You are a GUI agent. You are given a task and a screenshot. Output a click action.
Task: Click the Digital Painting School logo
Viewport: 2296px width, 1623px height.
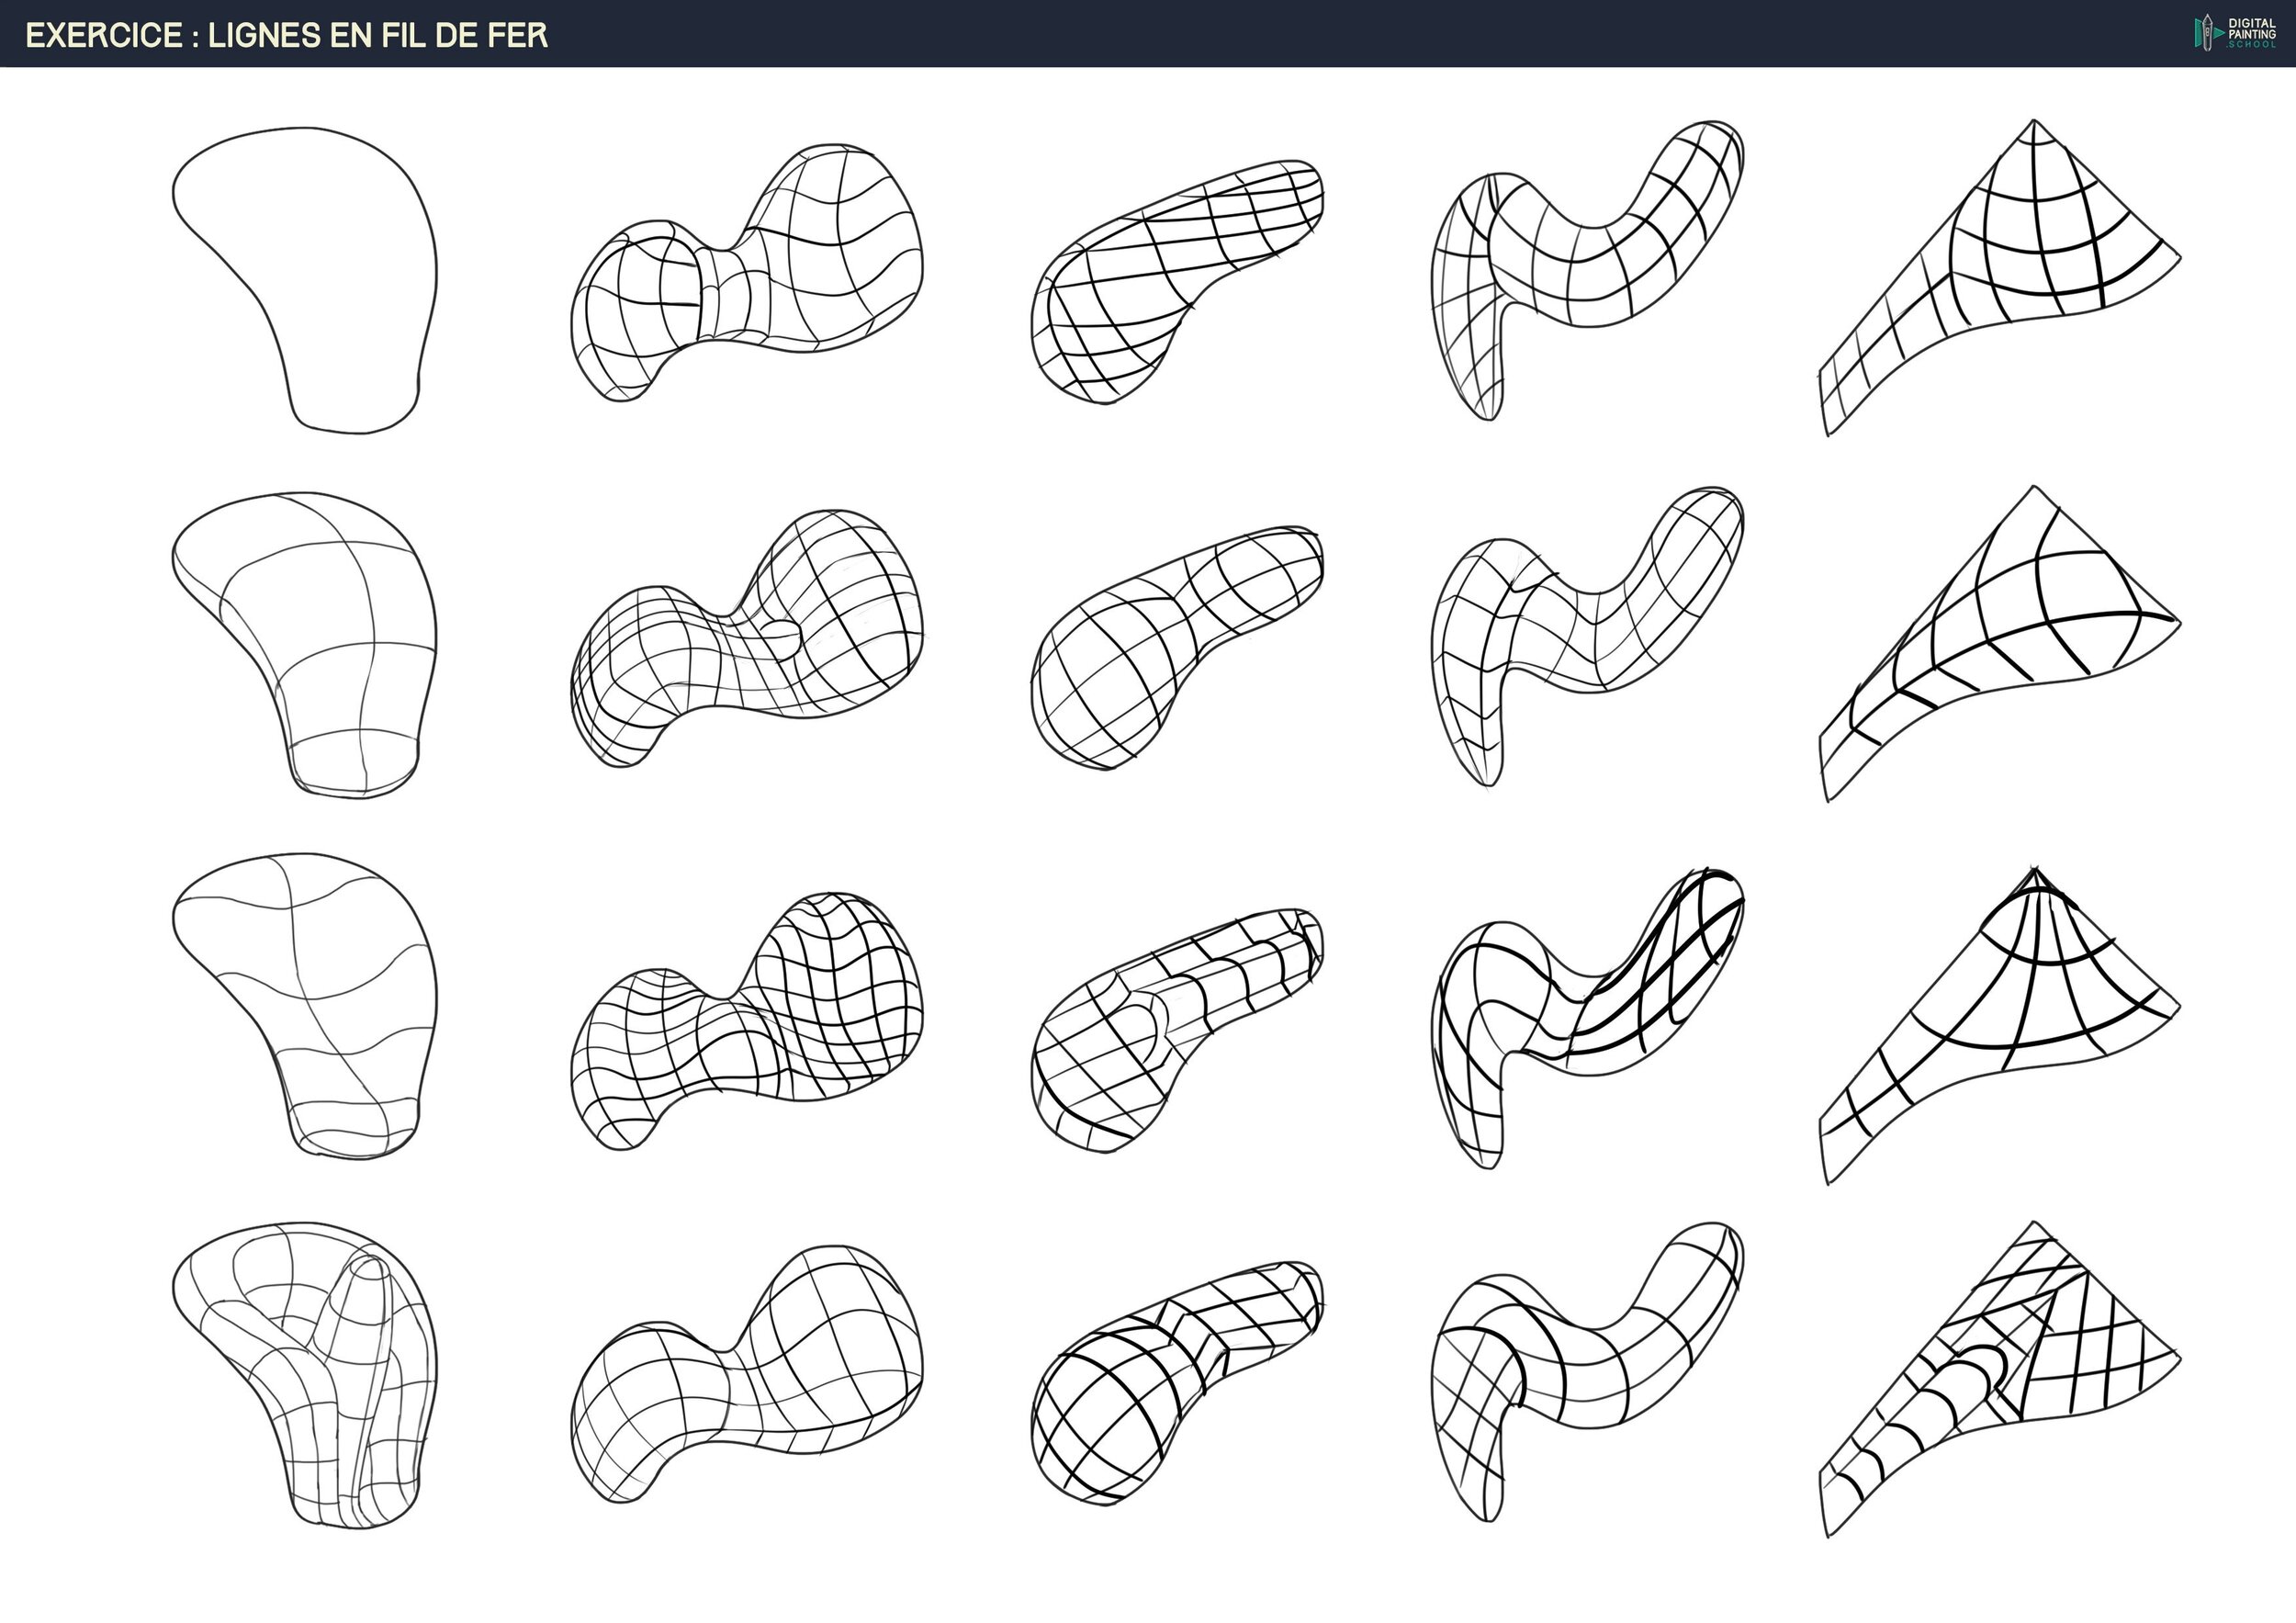(x=2236, y=33)
